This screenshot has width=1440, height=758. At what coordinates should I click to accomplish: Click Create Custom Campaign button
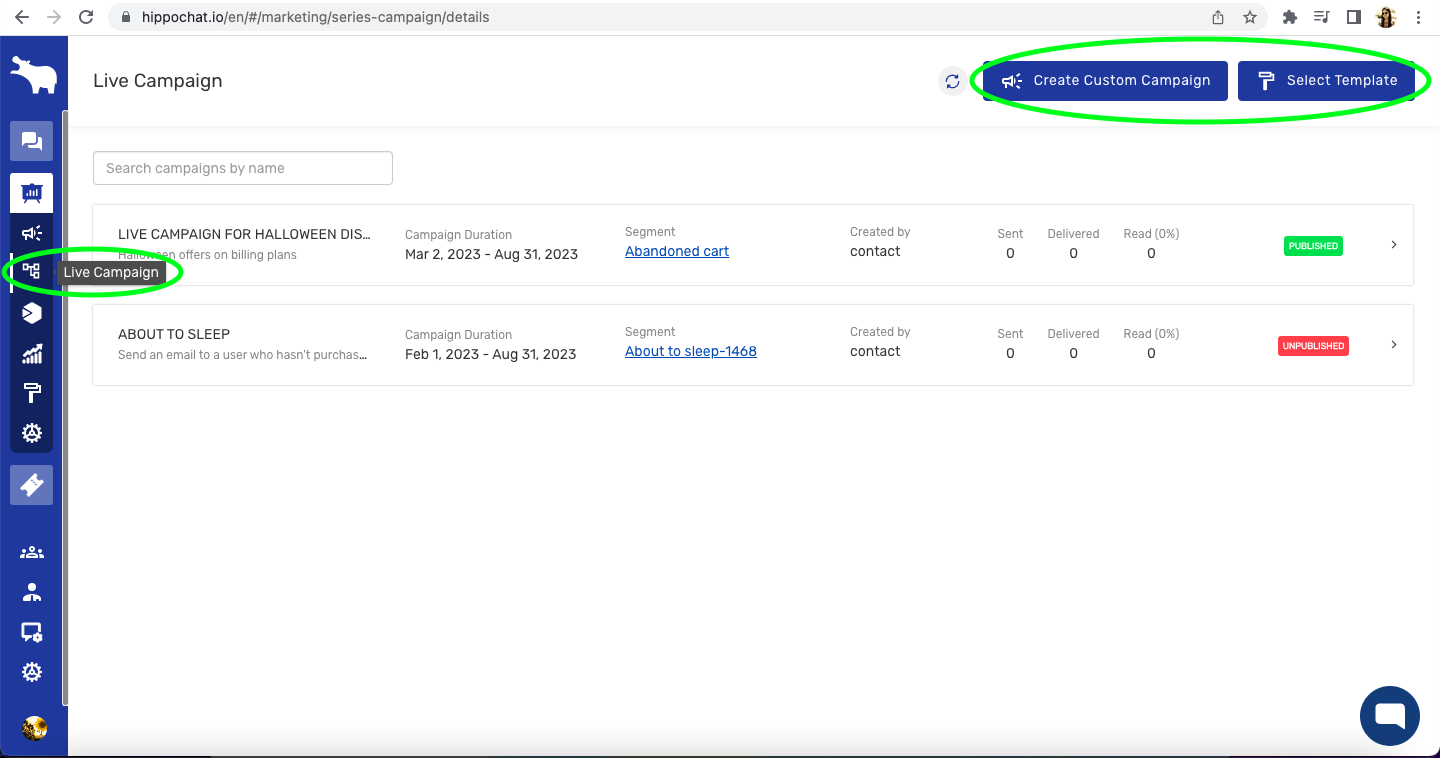[x=1105, y=81]
